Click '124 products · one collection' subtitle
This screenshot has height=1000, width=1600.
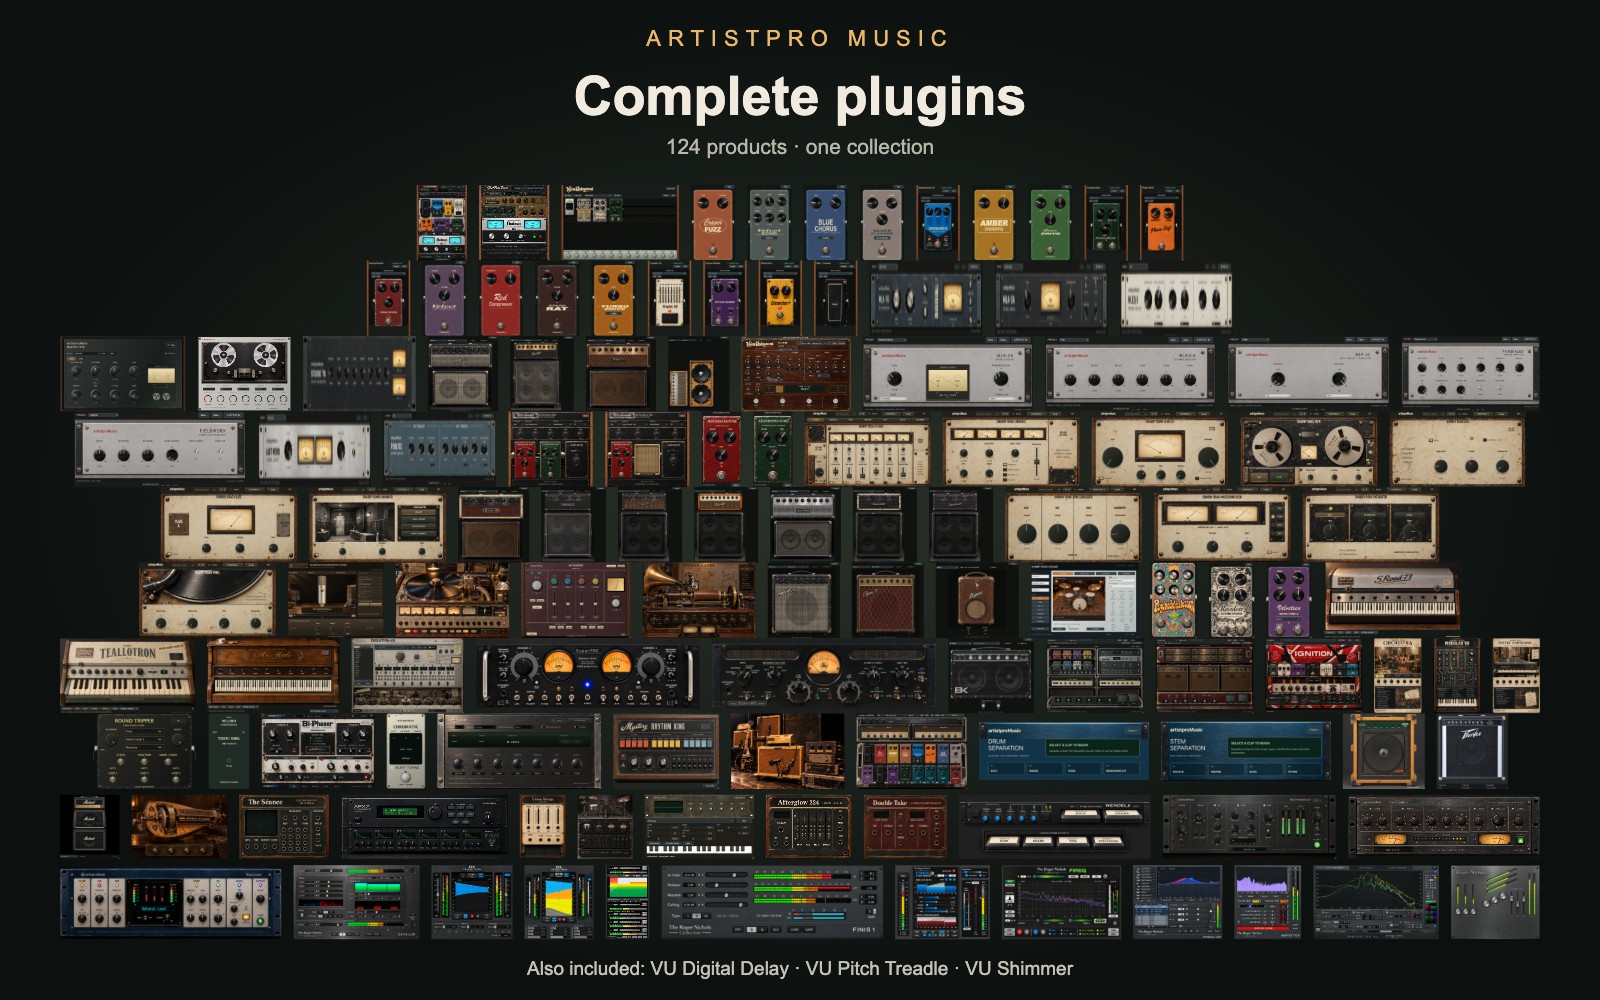tap(800, 147)
